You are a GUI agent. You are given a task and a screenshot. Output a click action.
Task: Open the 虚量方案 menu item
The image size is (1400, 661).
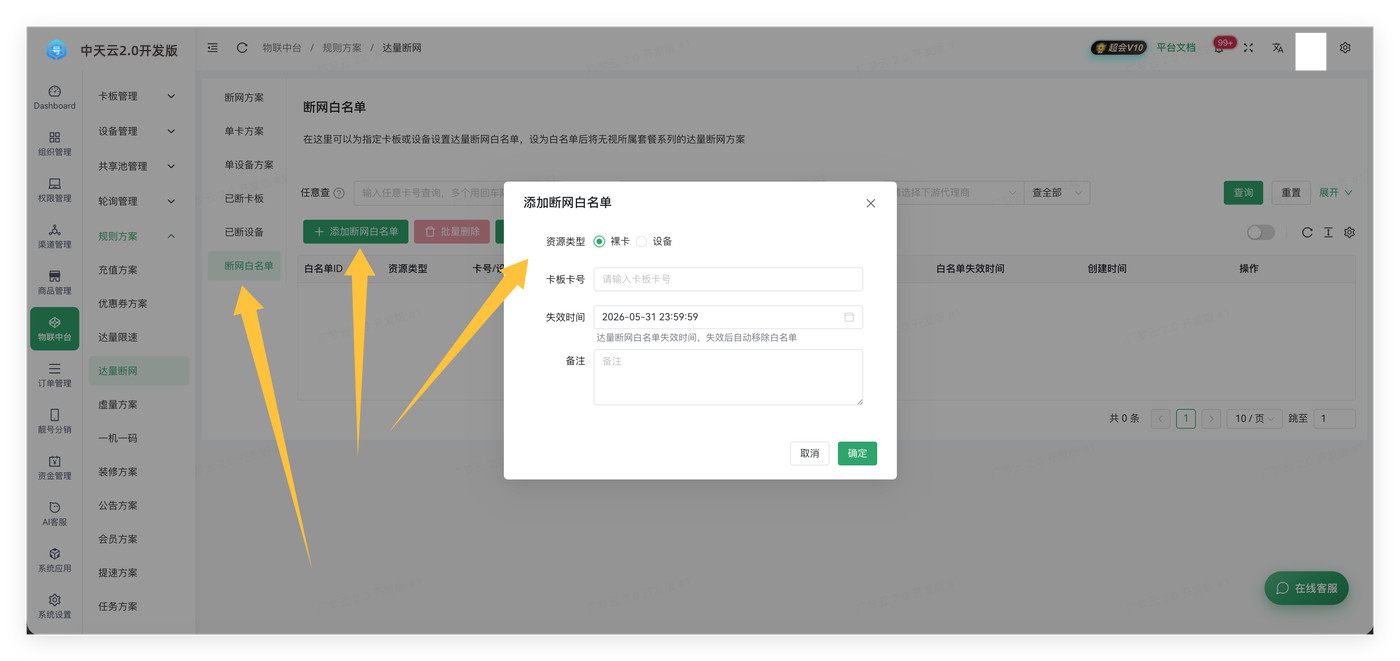point(118,405)
